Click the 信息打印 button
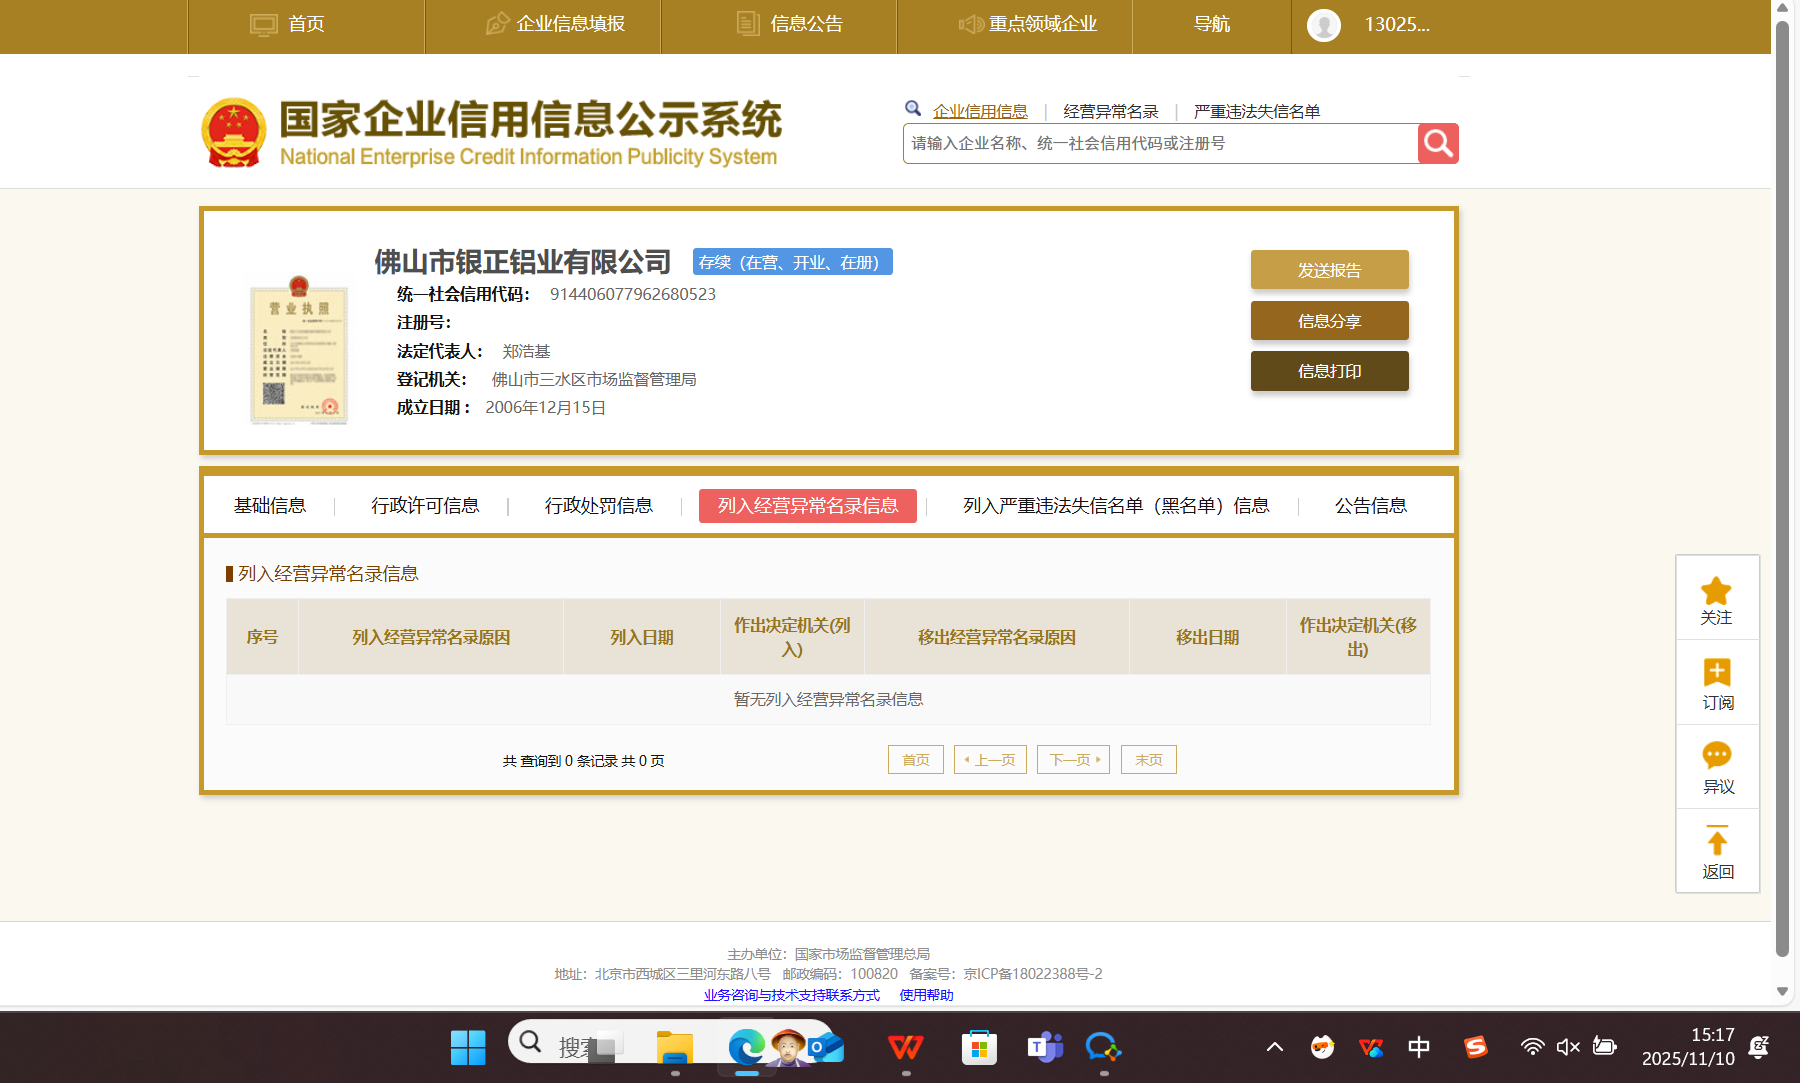 [x=1329, y=371]
